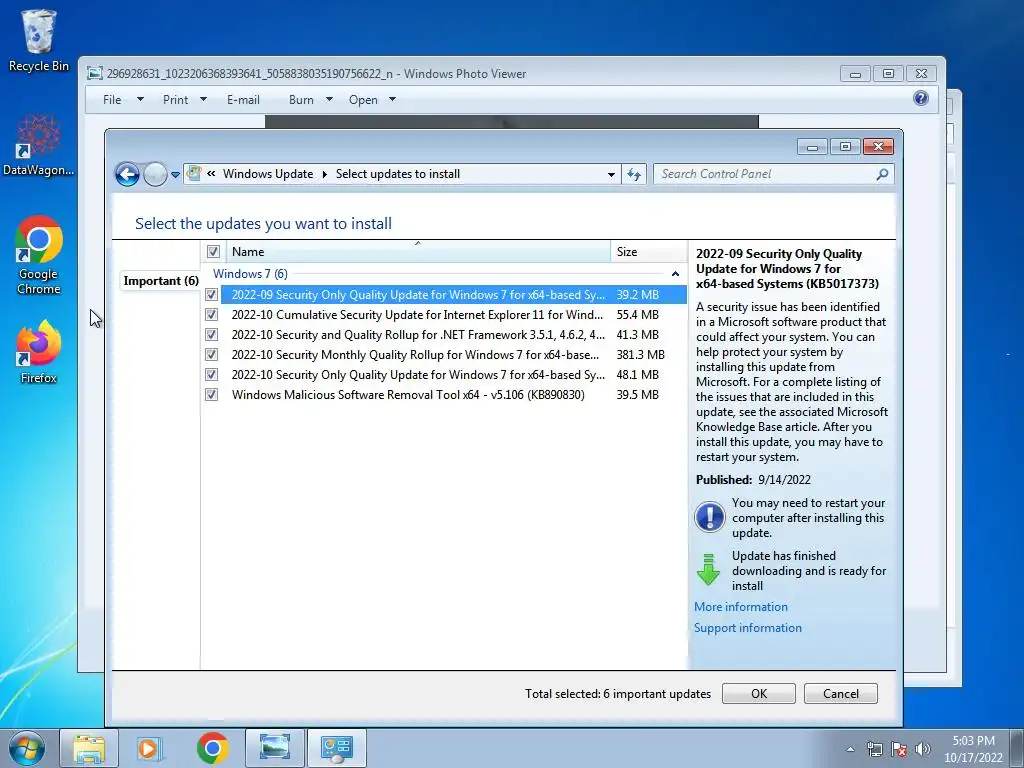Open the address bar history dropdown
The width and height of the screenshot is (1024, 768).
[x=611, y=174]
